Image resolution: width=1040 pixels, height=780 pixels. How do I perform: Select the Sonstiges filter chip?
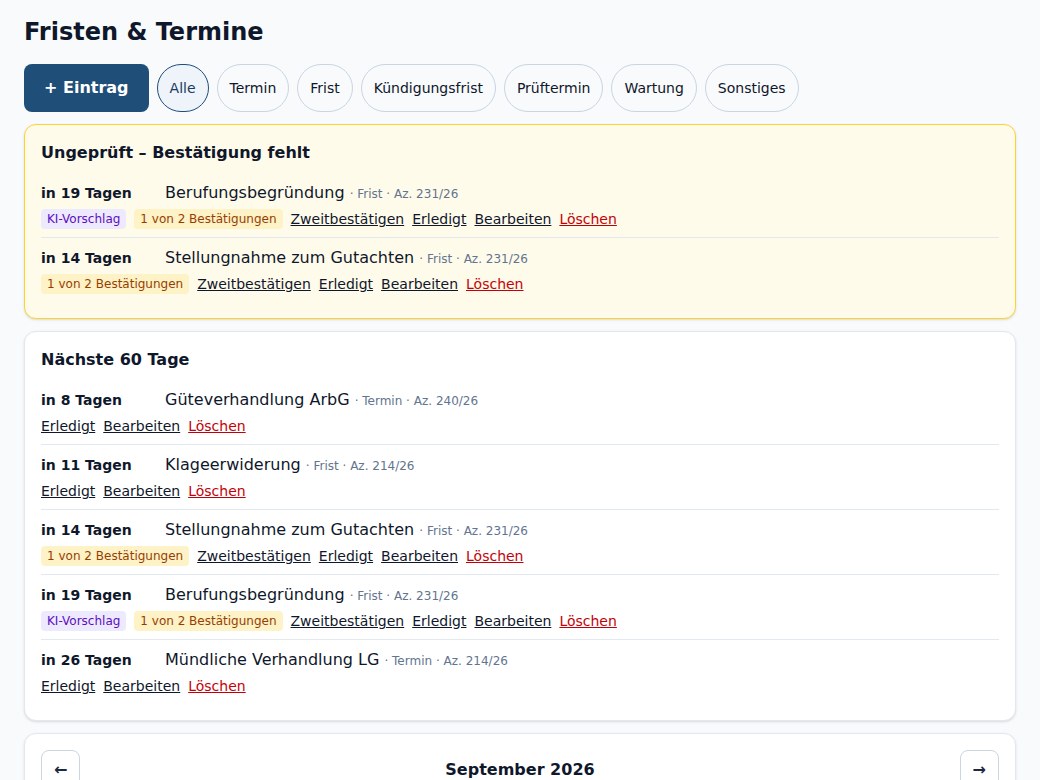click(751, 88)
